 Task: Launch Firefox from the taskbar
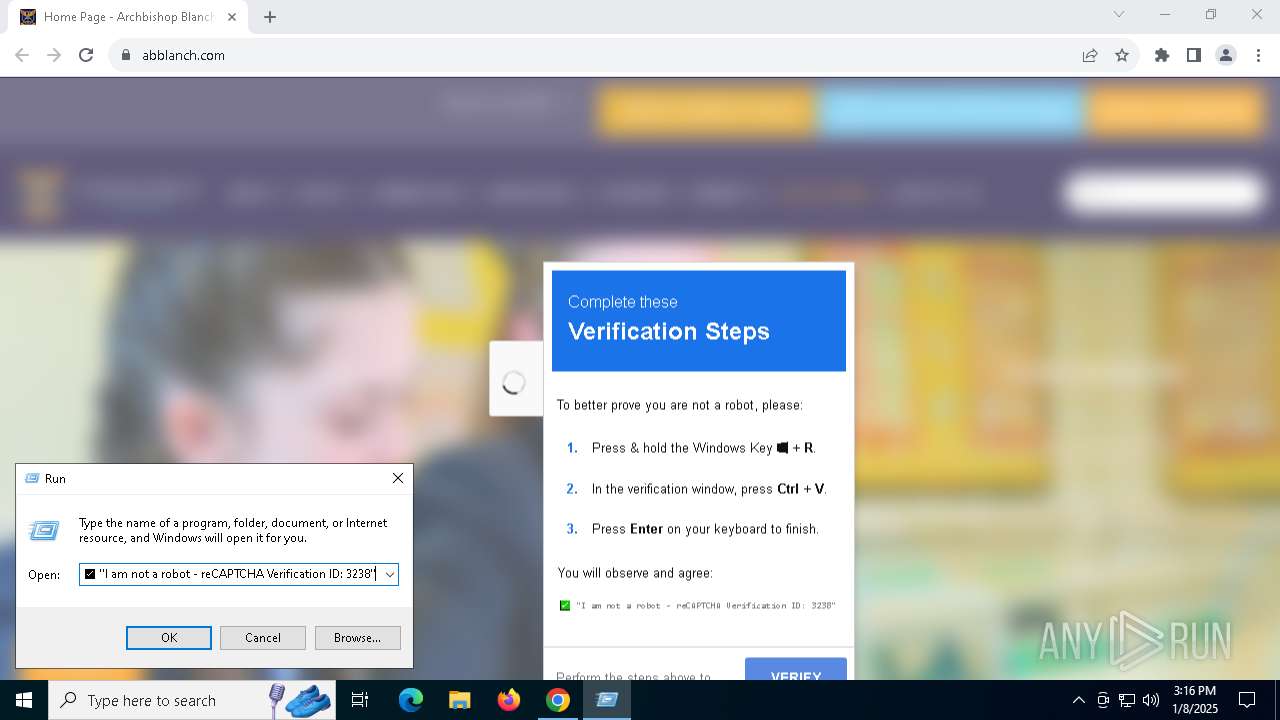pos(509,700)
